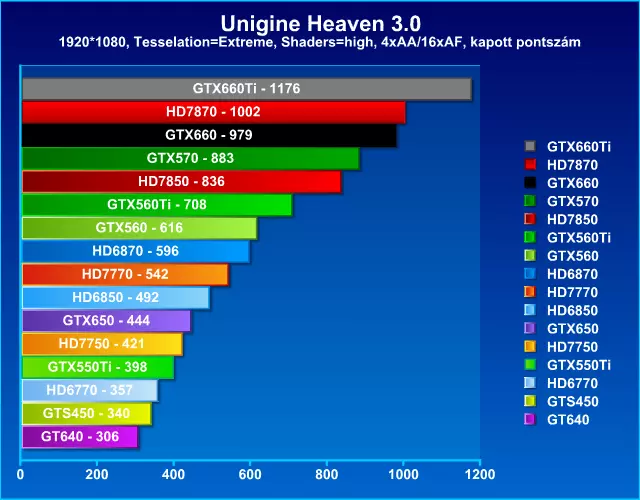Click the yellow-orange HD7750 legend swatch
The image size is (640, 500).
click(x=530, y=347)
